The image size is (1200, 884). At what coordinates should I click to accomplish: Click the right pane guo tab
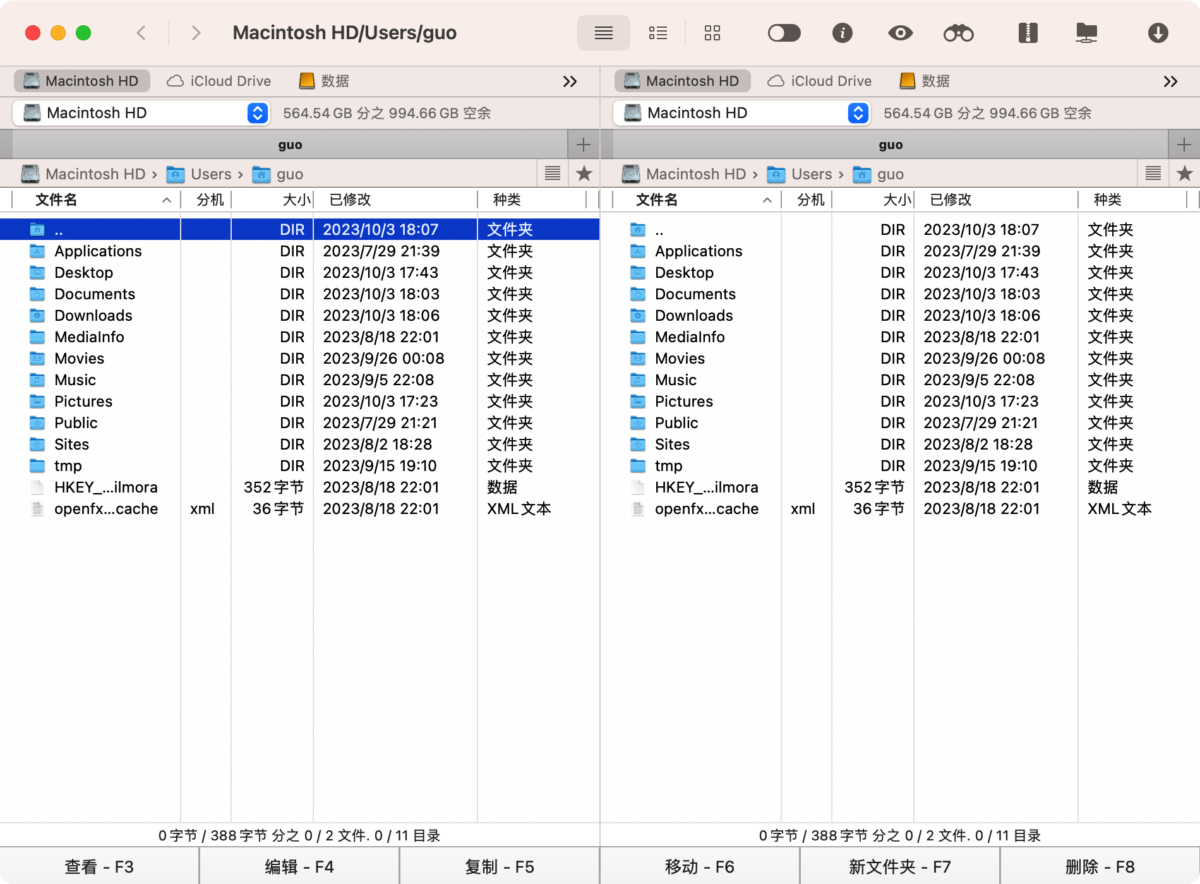pyautogui.click(x=890, y=145)
